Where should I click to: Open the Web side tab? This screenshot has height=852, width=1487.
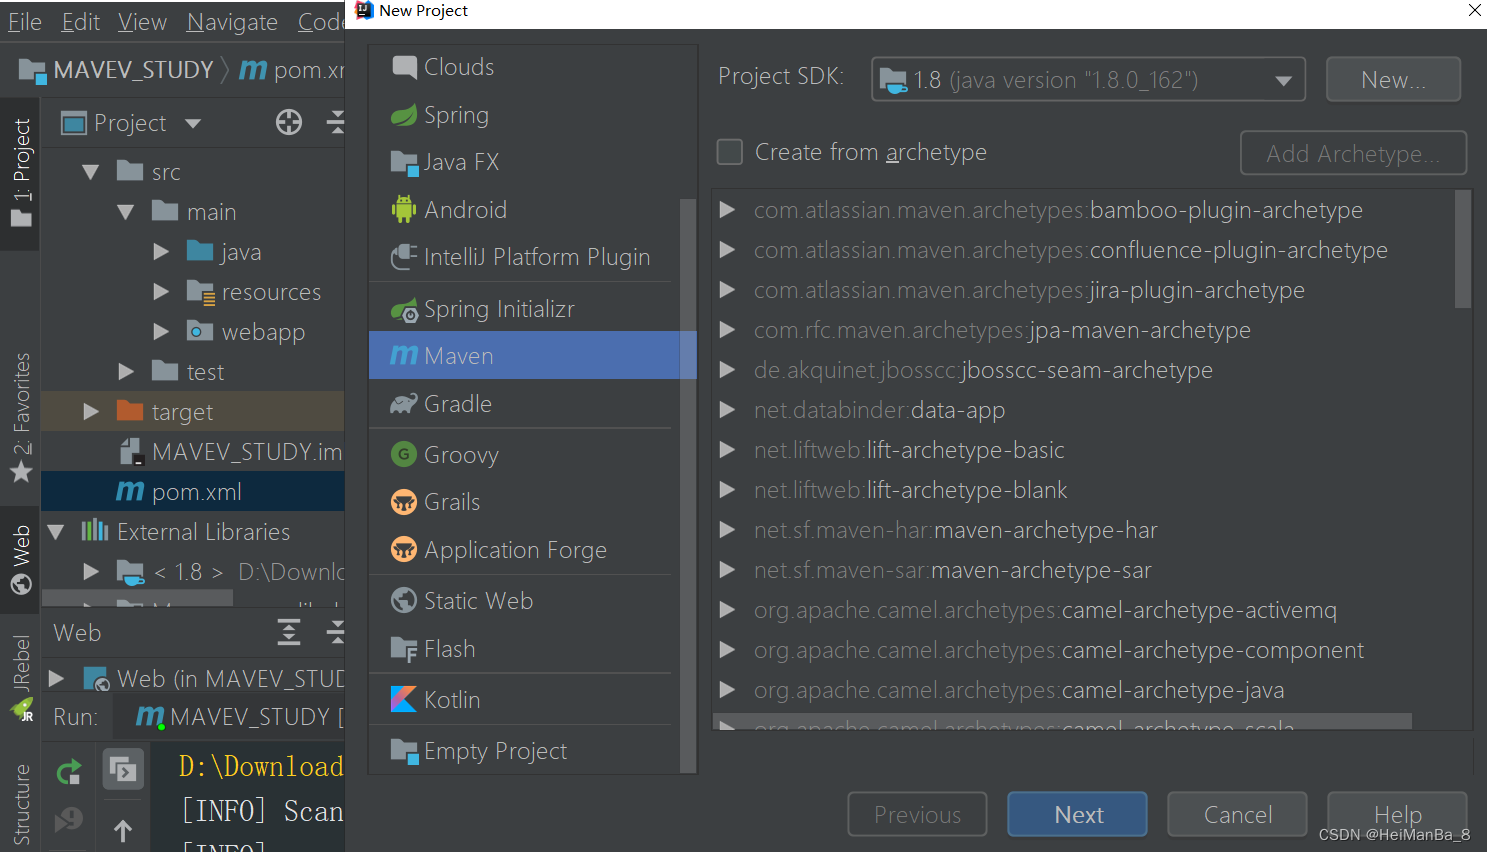21,559
